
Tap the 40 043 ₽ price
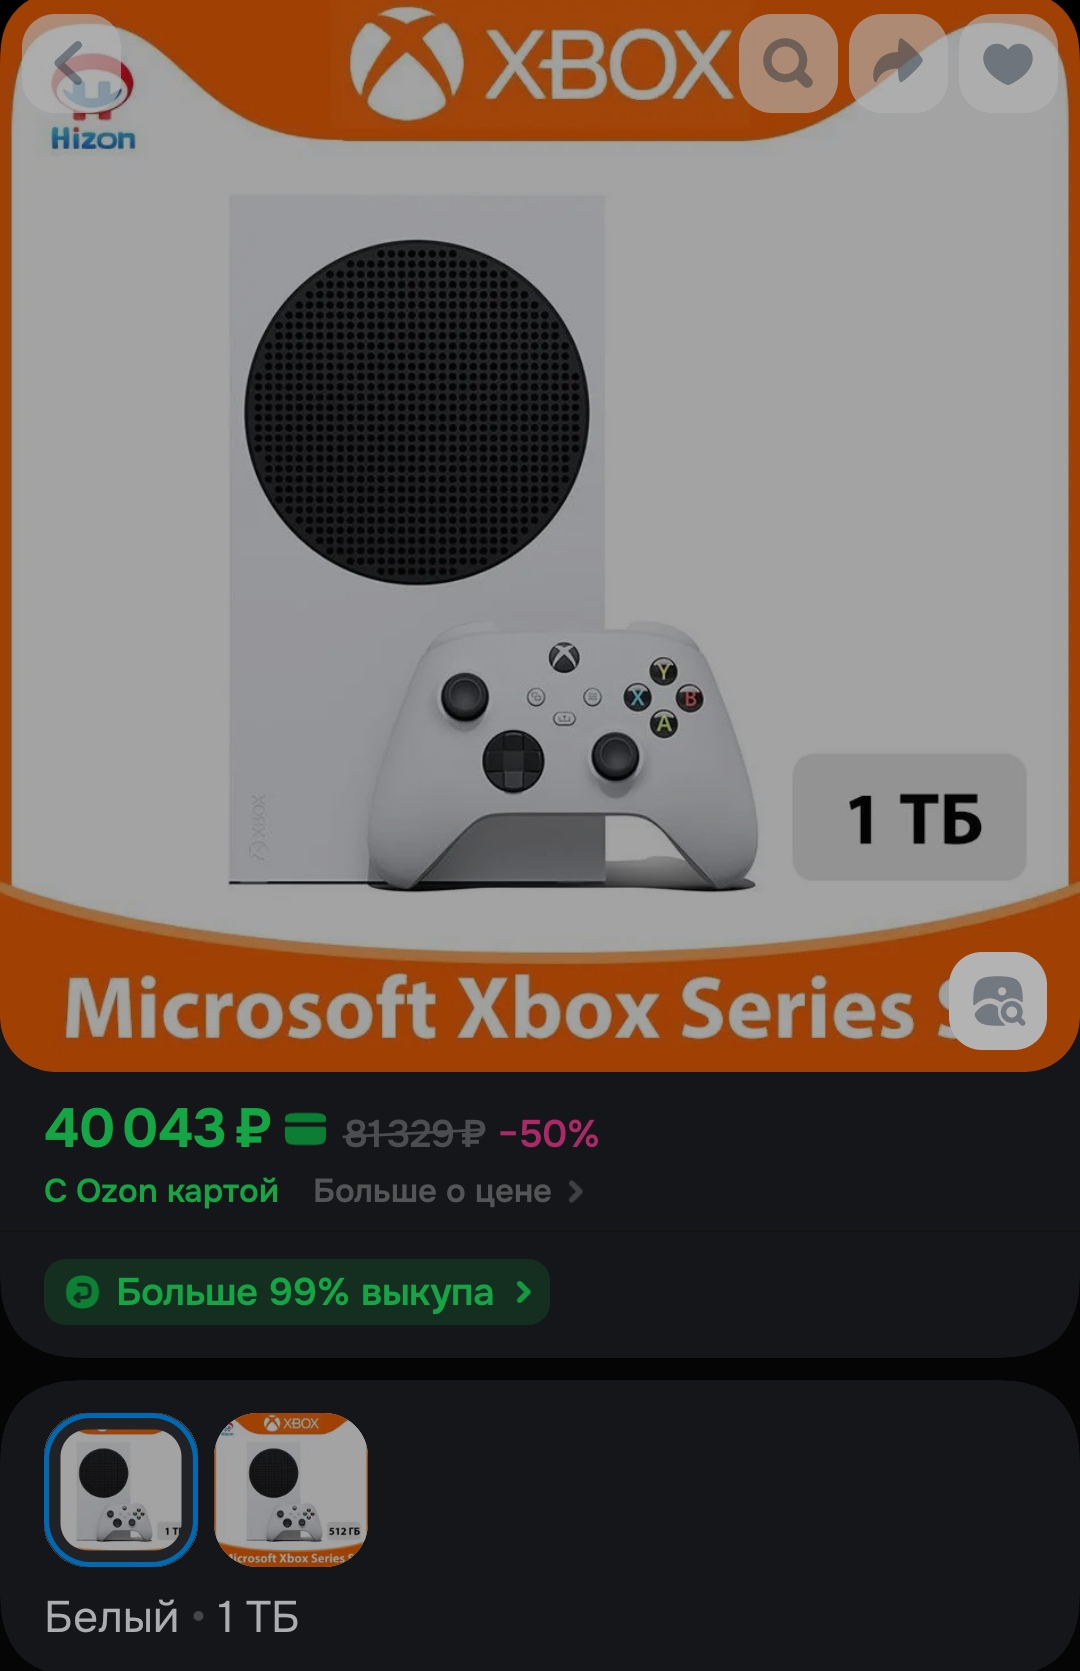tap(158, 1129)
